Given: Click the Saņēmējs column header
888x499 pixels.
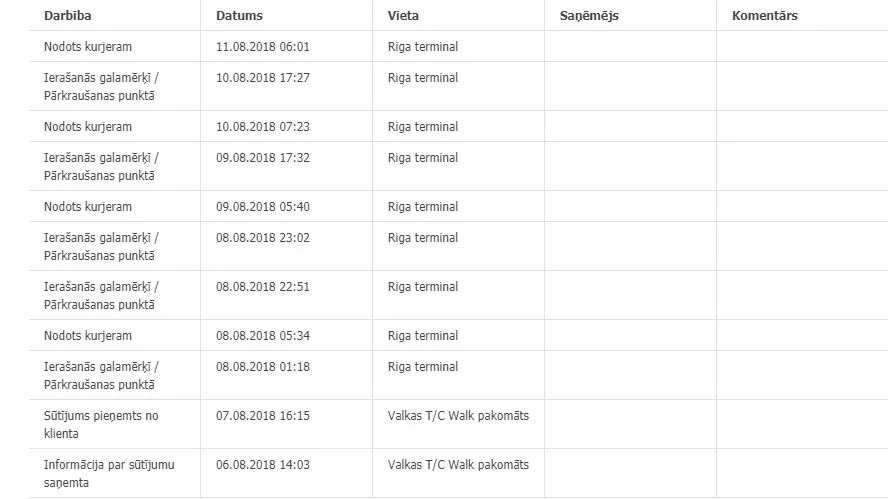Looking at the screenshot, I should click(589, 16).
